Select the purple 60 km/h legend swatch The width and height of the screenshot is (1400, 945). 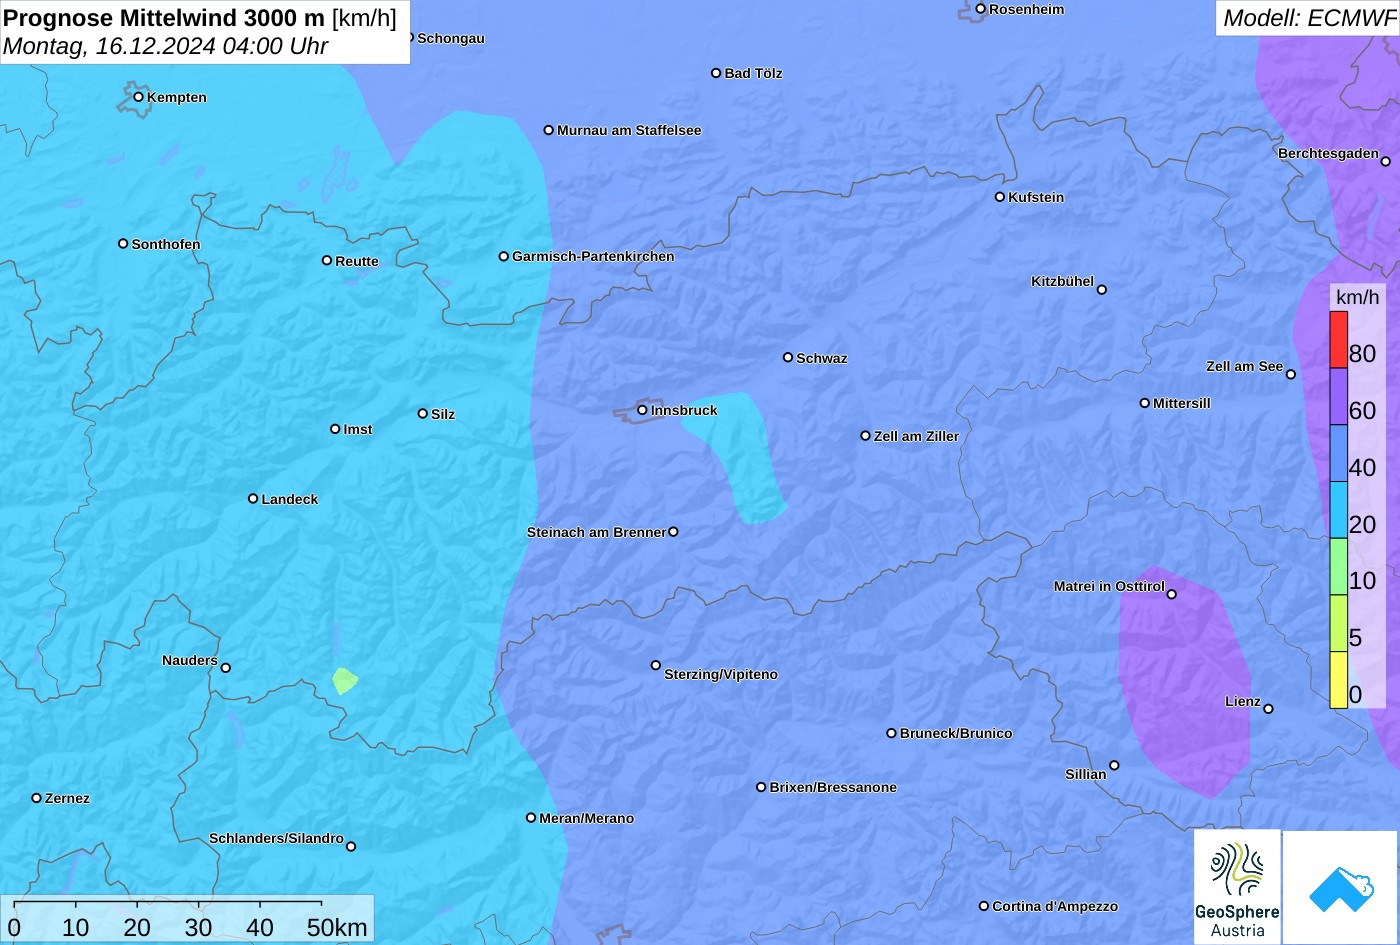point(1338,397)
